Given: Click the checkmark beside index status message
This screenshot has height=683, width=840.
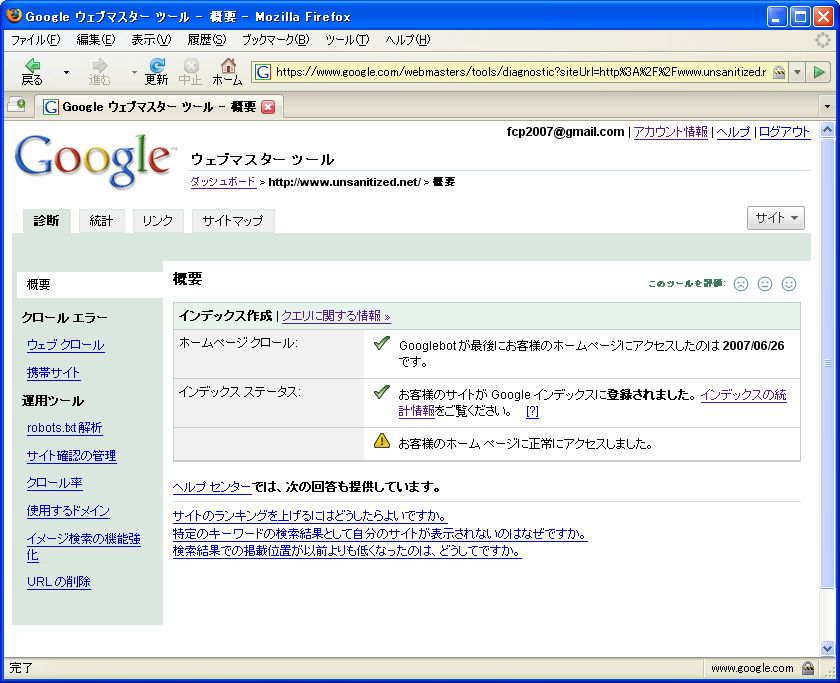Looking at the screenshot, I should click(381, 392).
